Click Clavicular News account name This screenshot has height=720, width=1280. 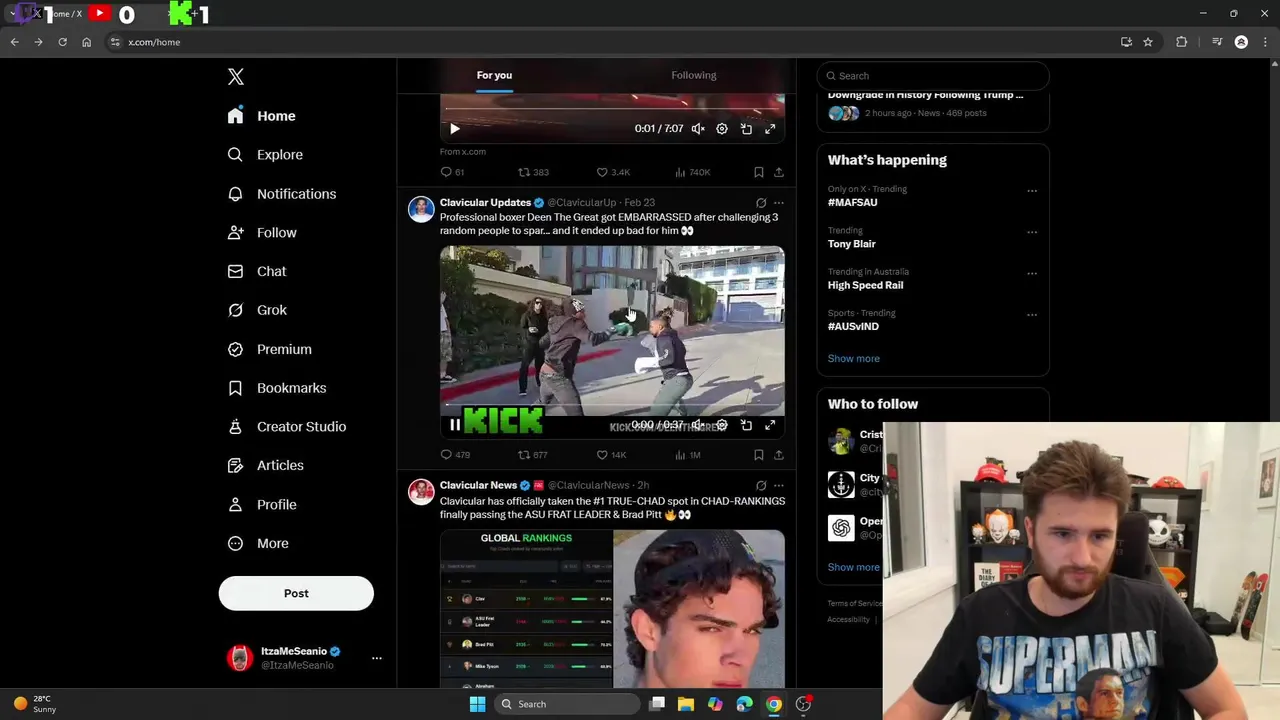point(478,486)
